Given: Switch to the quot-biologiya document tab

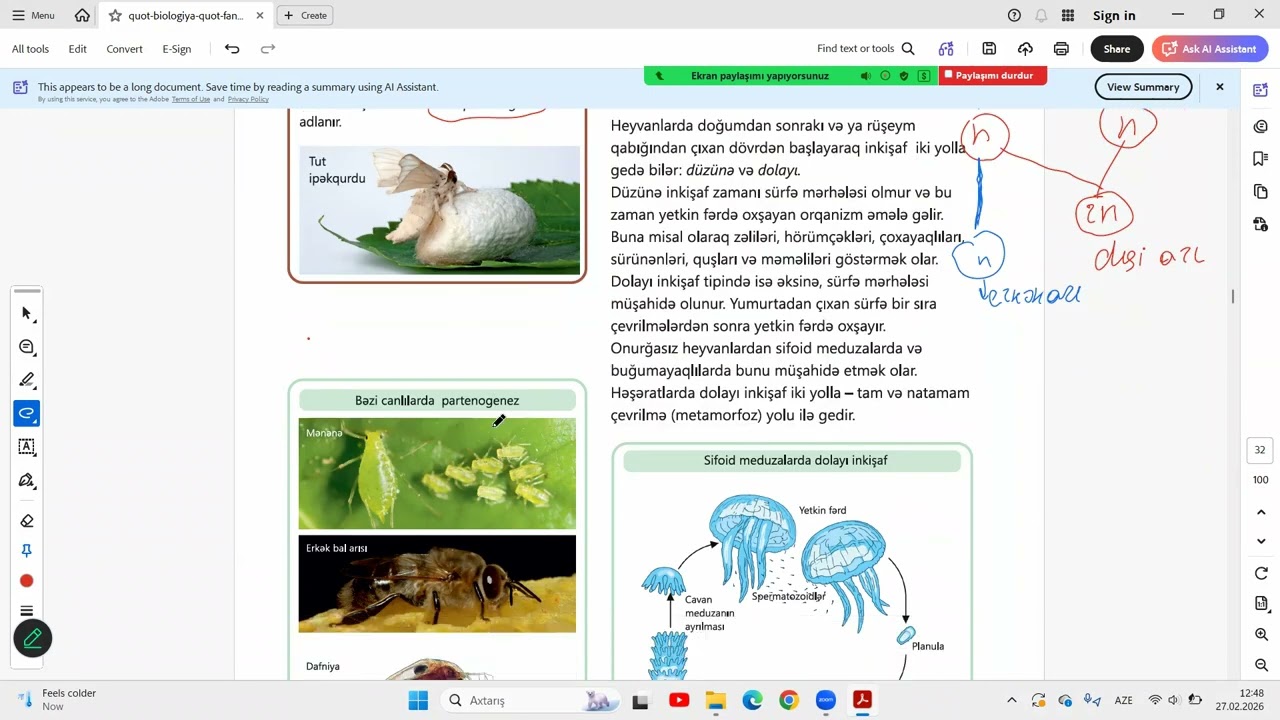Looking at the screenshot, I should click(185, 16).
